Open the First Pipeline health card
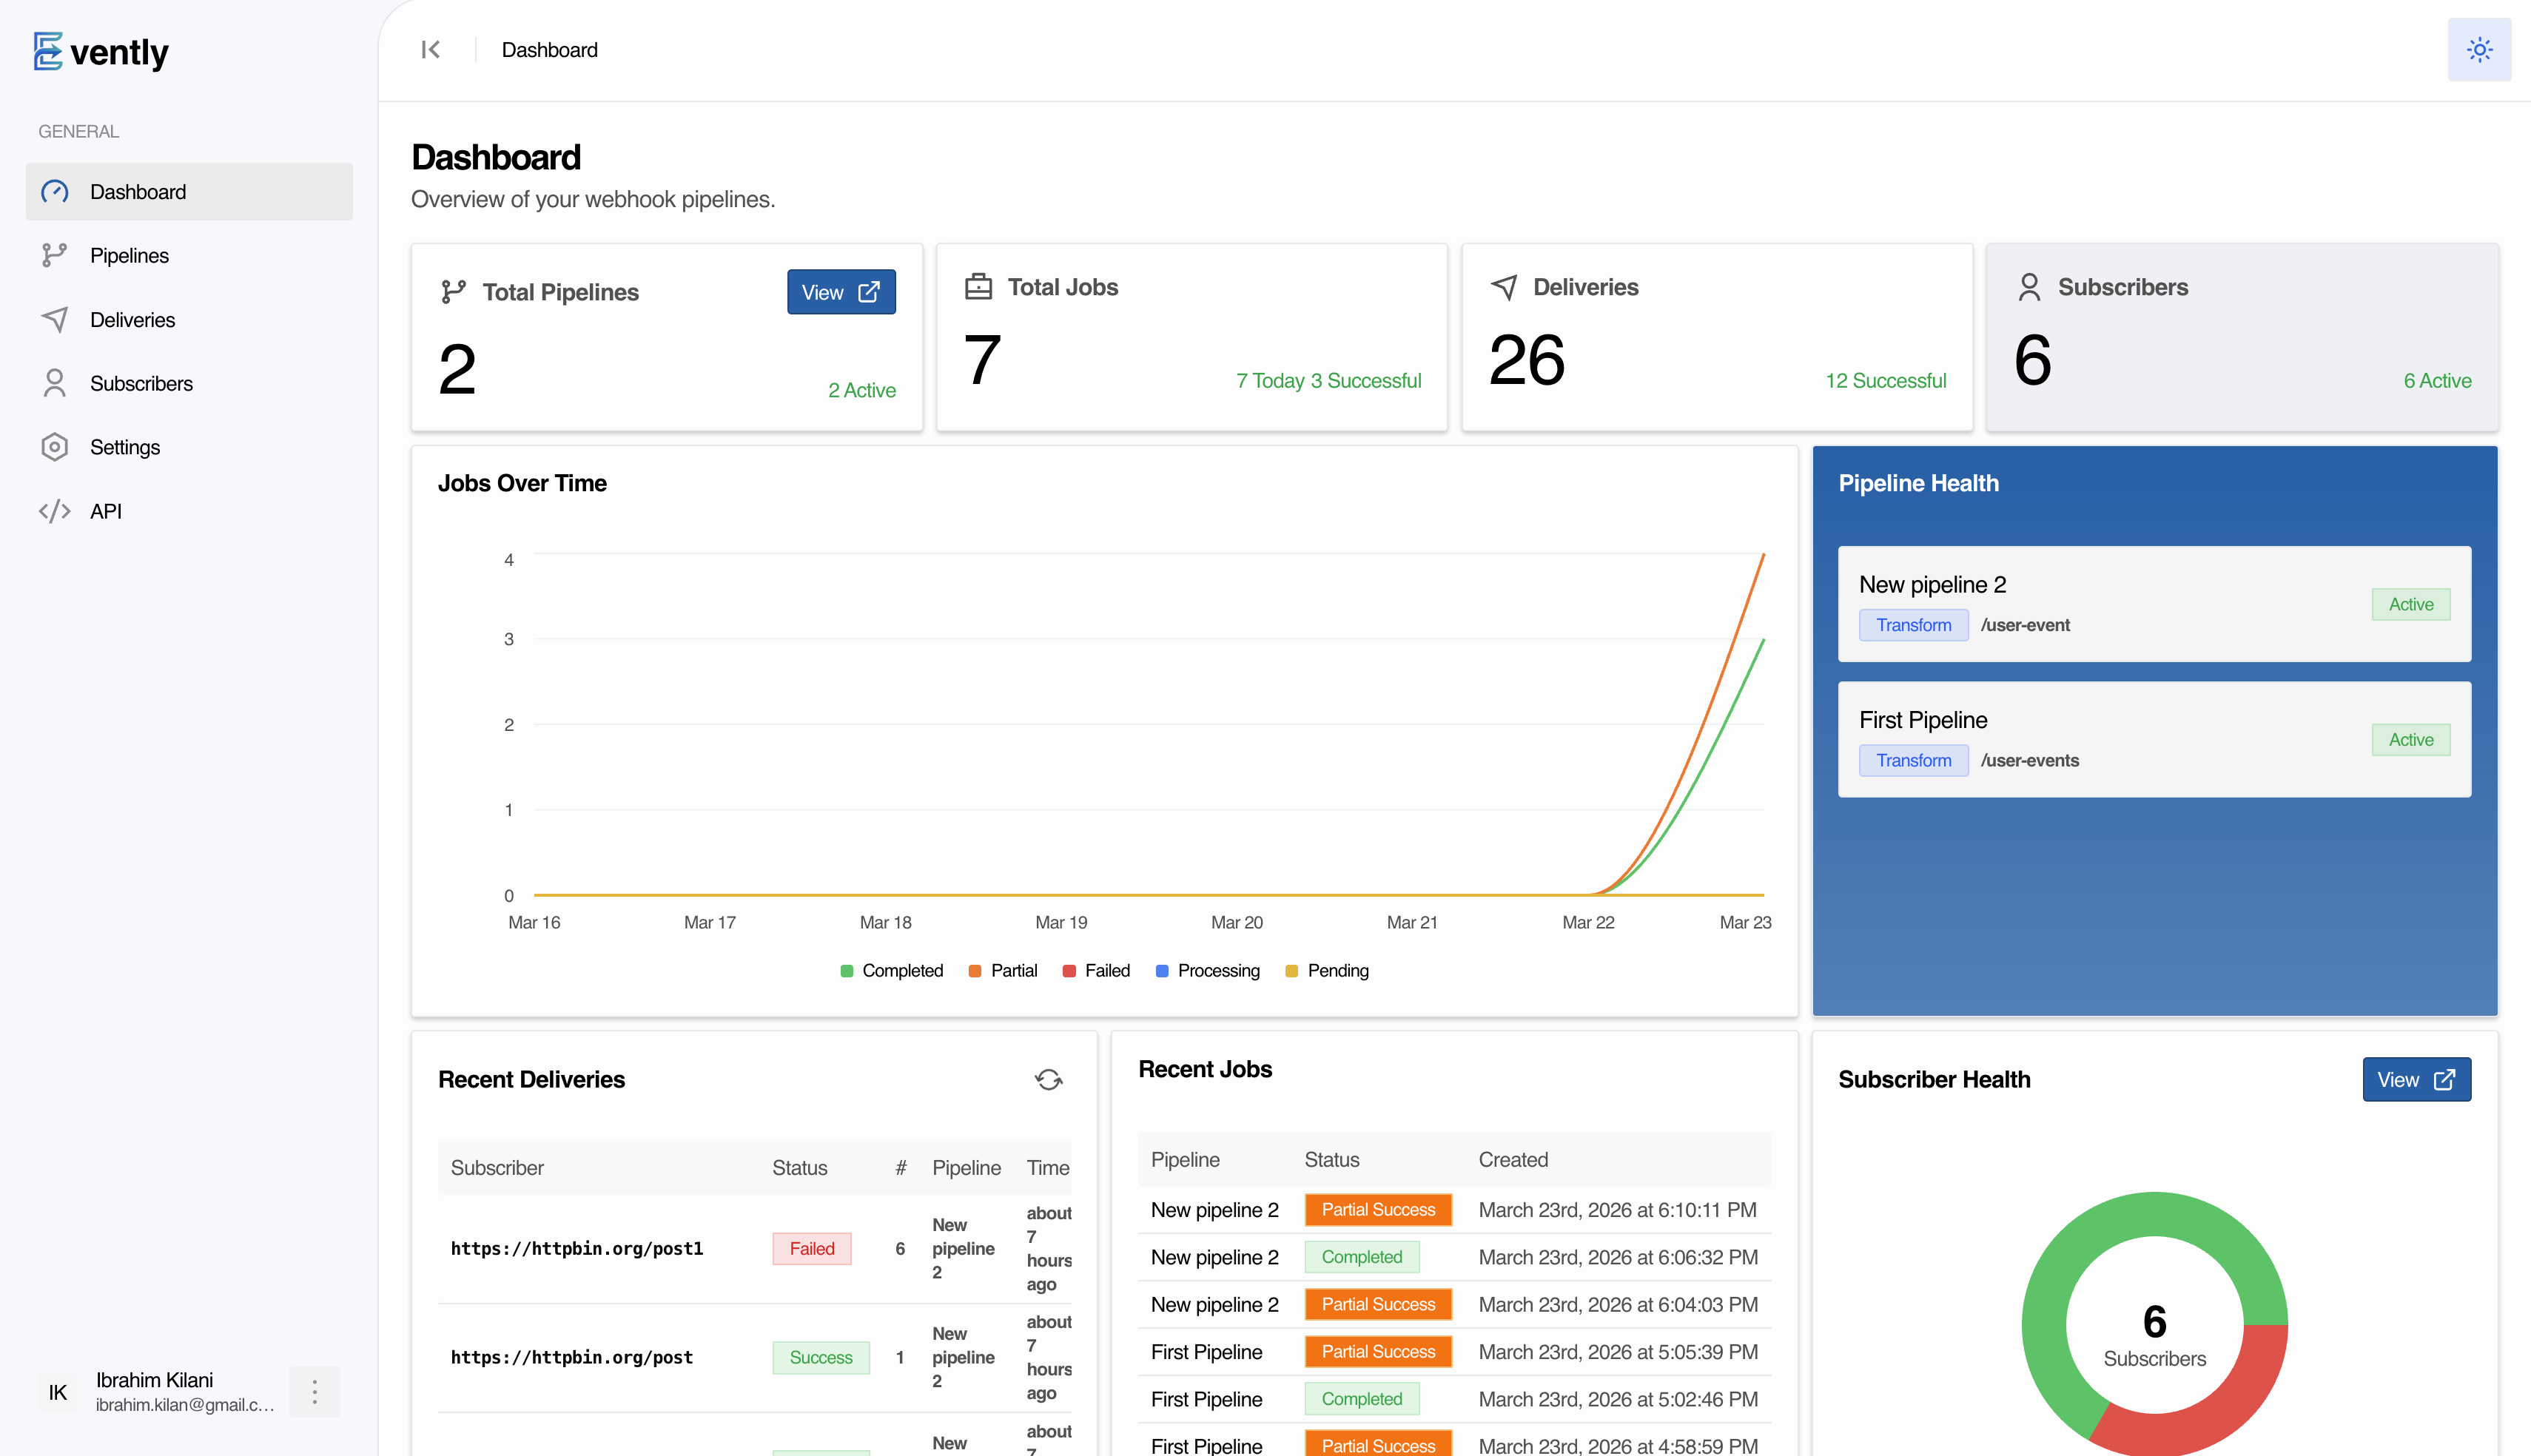 tap(2154, 740)
